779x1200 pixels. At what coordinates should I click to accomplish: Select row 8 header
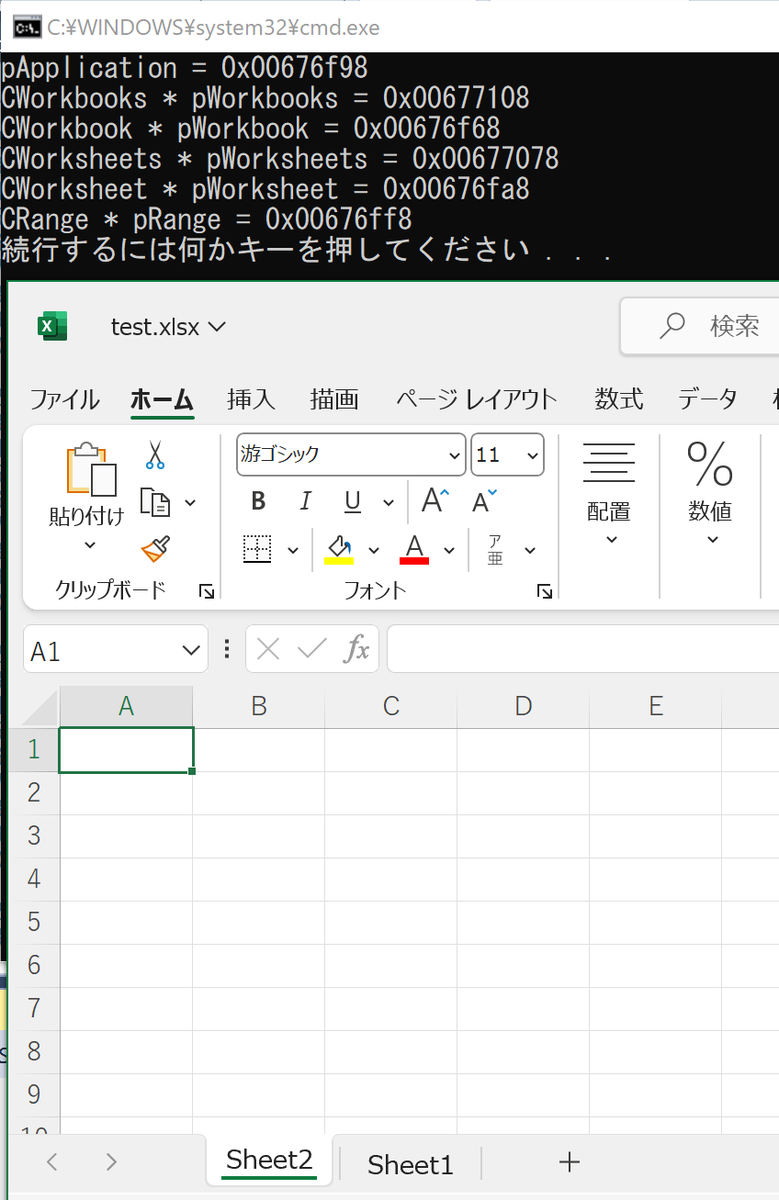click(34, 1051)
